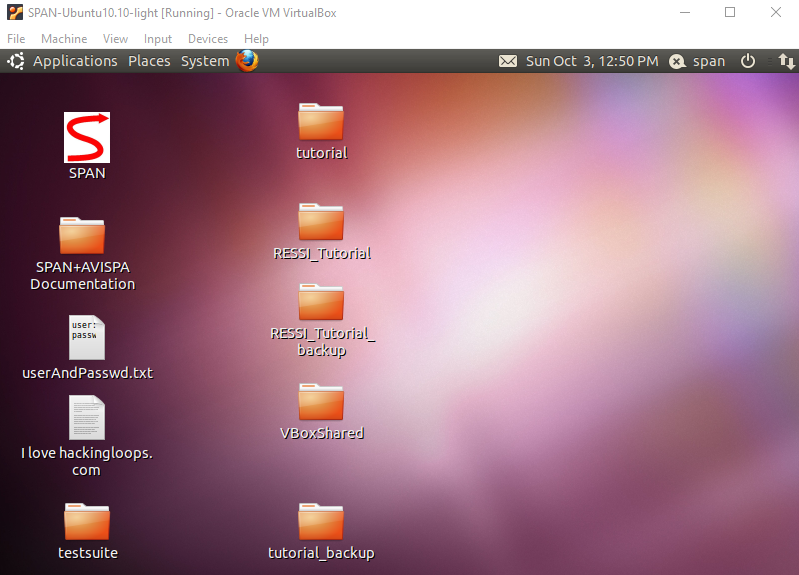Click the testsuite folder label
799x575 pixels.
88,553
